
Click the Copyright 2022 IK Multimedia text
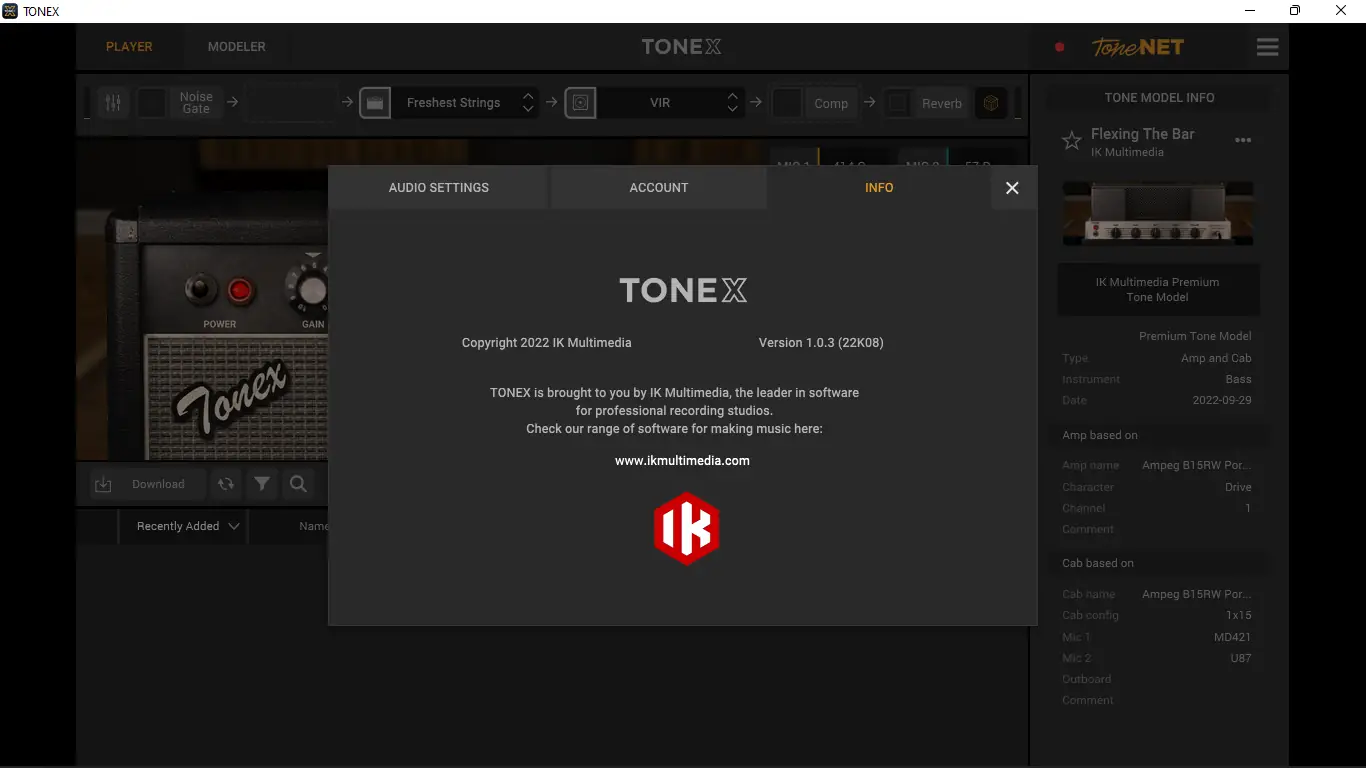point(546,343)
